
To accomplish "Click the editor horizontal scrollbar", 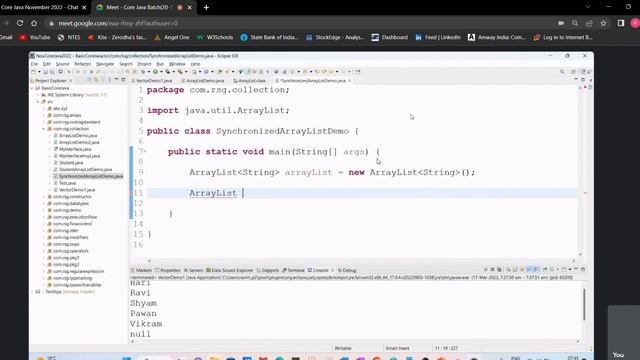I will (x=362, y=260).
